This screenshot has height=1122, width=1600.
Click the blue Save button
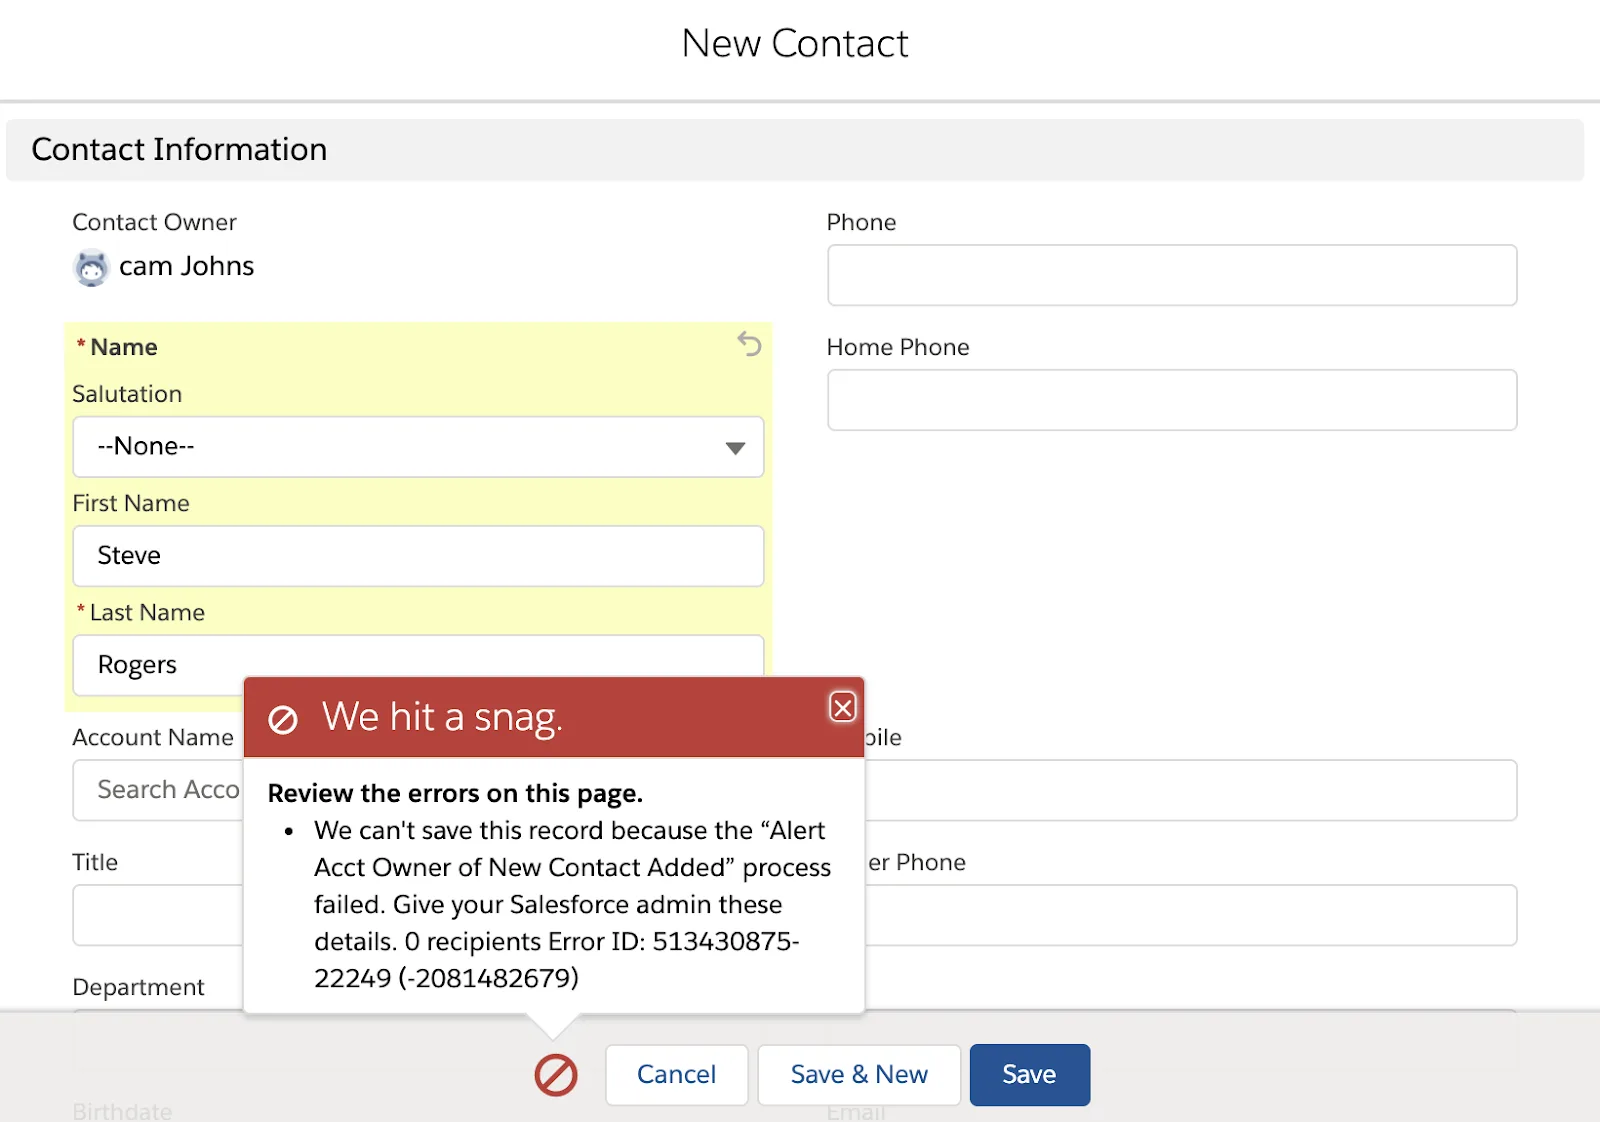click(1029, 1075)
